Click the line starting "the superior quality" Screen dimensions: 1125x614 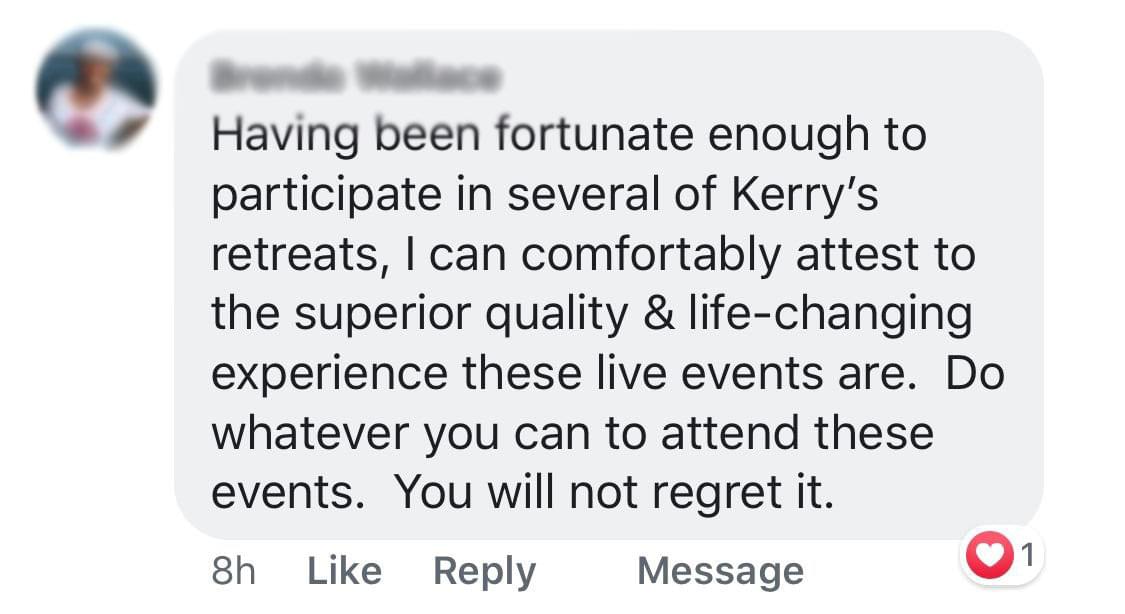tap(592, 316)
